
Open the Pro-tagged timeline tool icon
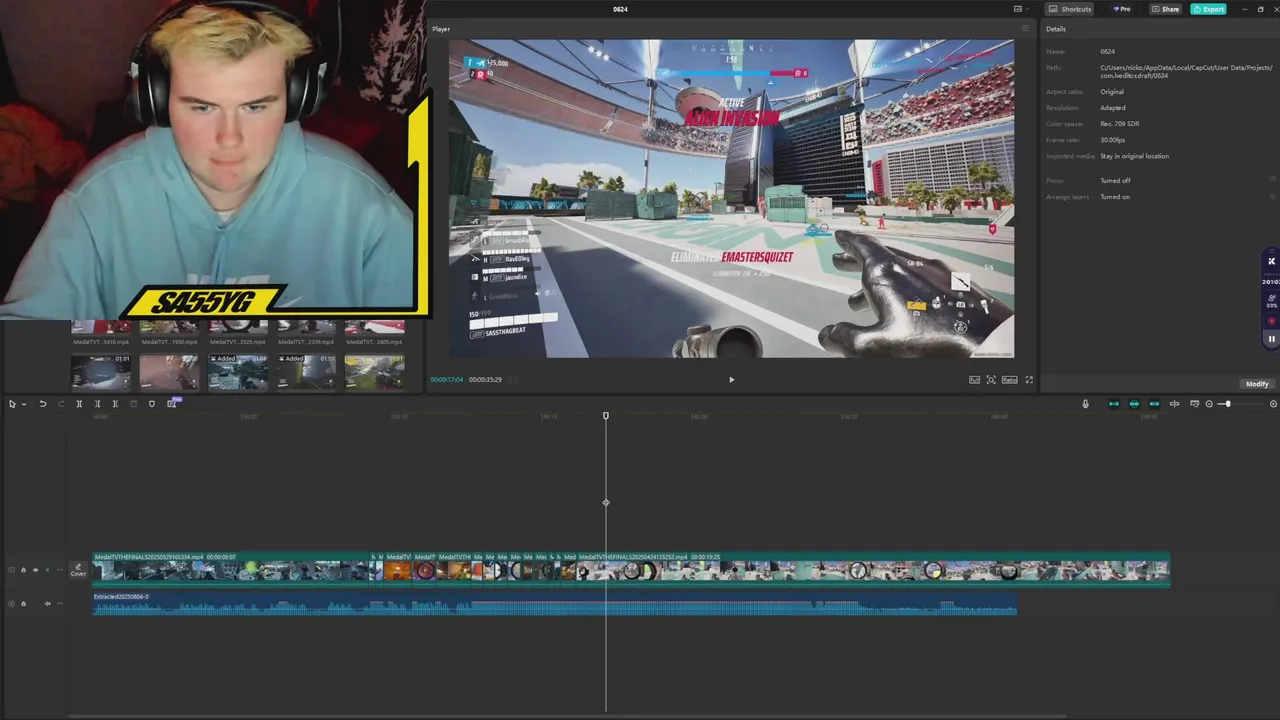point(172,403)
